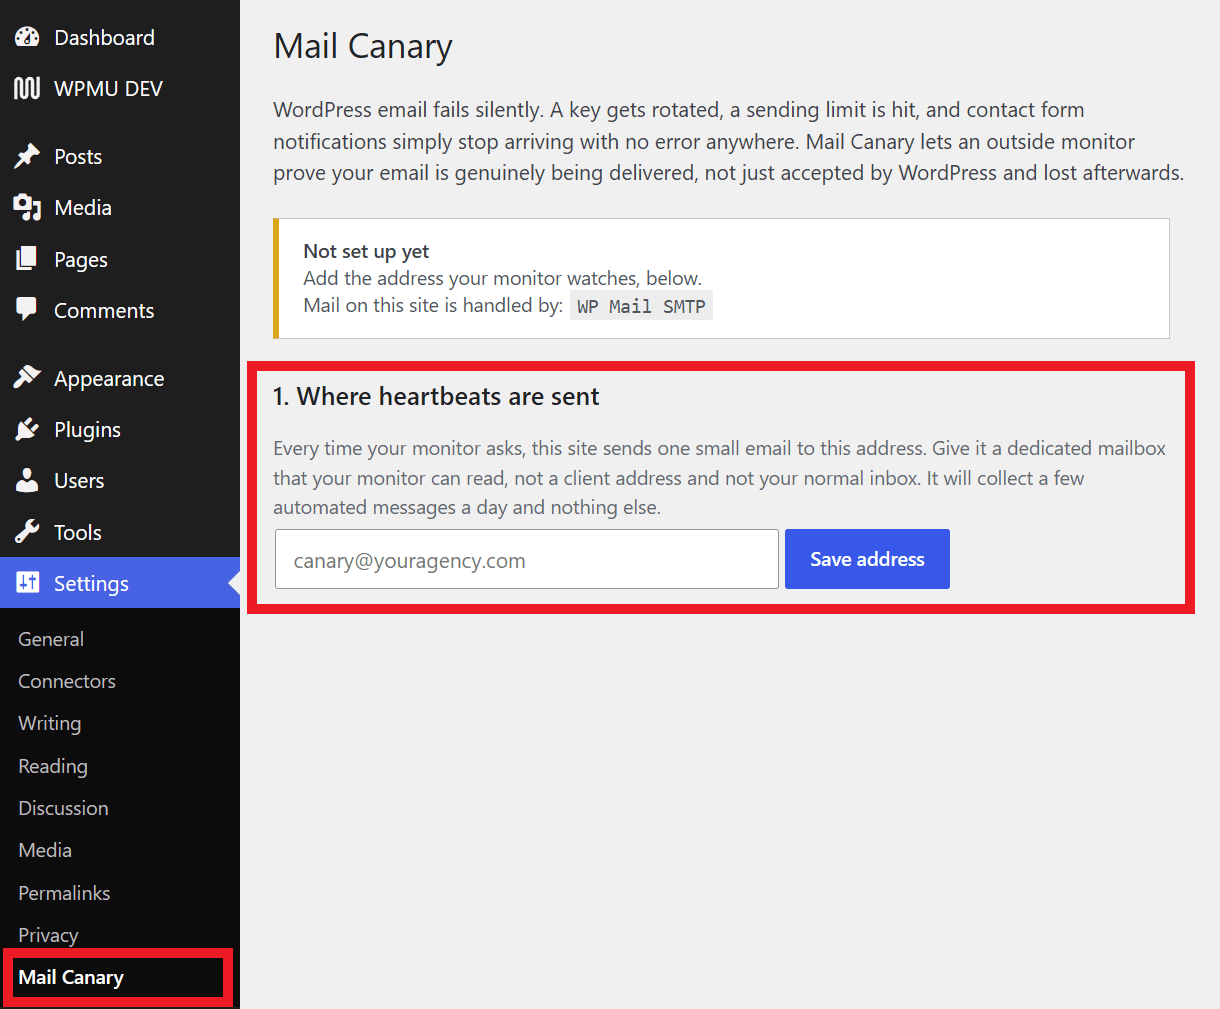Select the highlighted Settings menu
Viewport: 1220px width, 1009px height.
[x=120, y=583]
